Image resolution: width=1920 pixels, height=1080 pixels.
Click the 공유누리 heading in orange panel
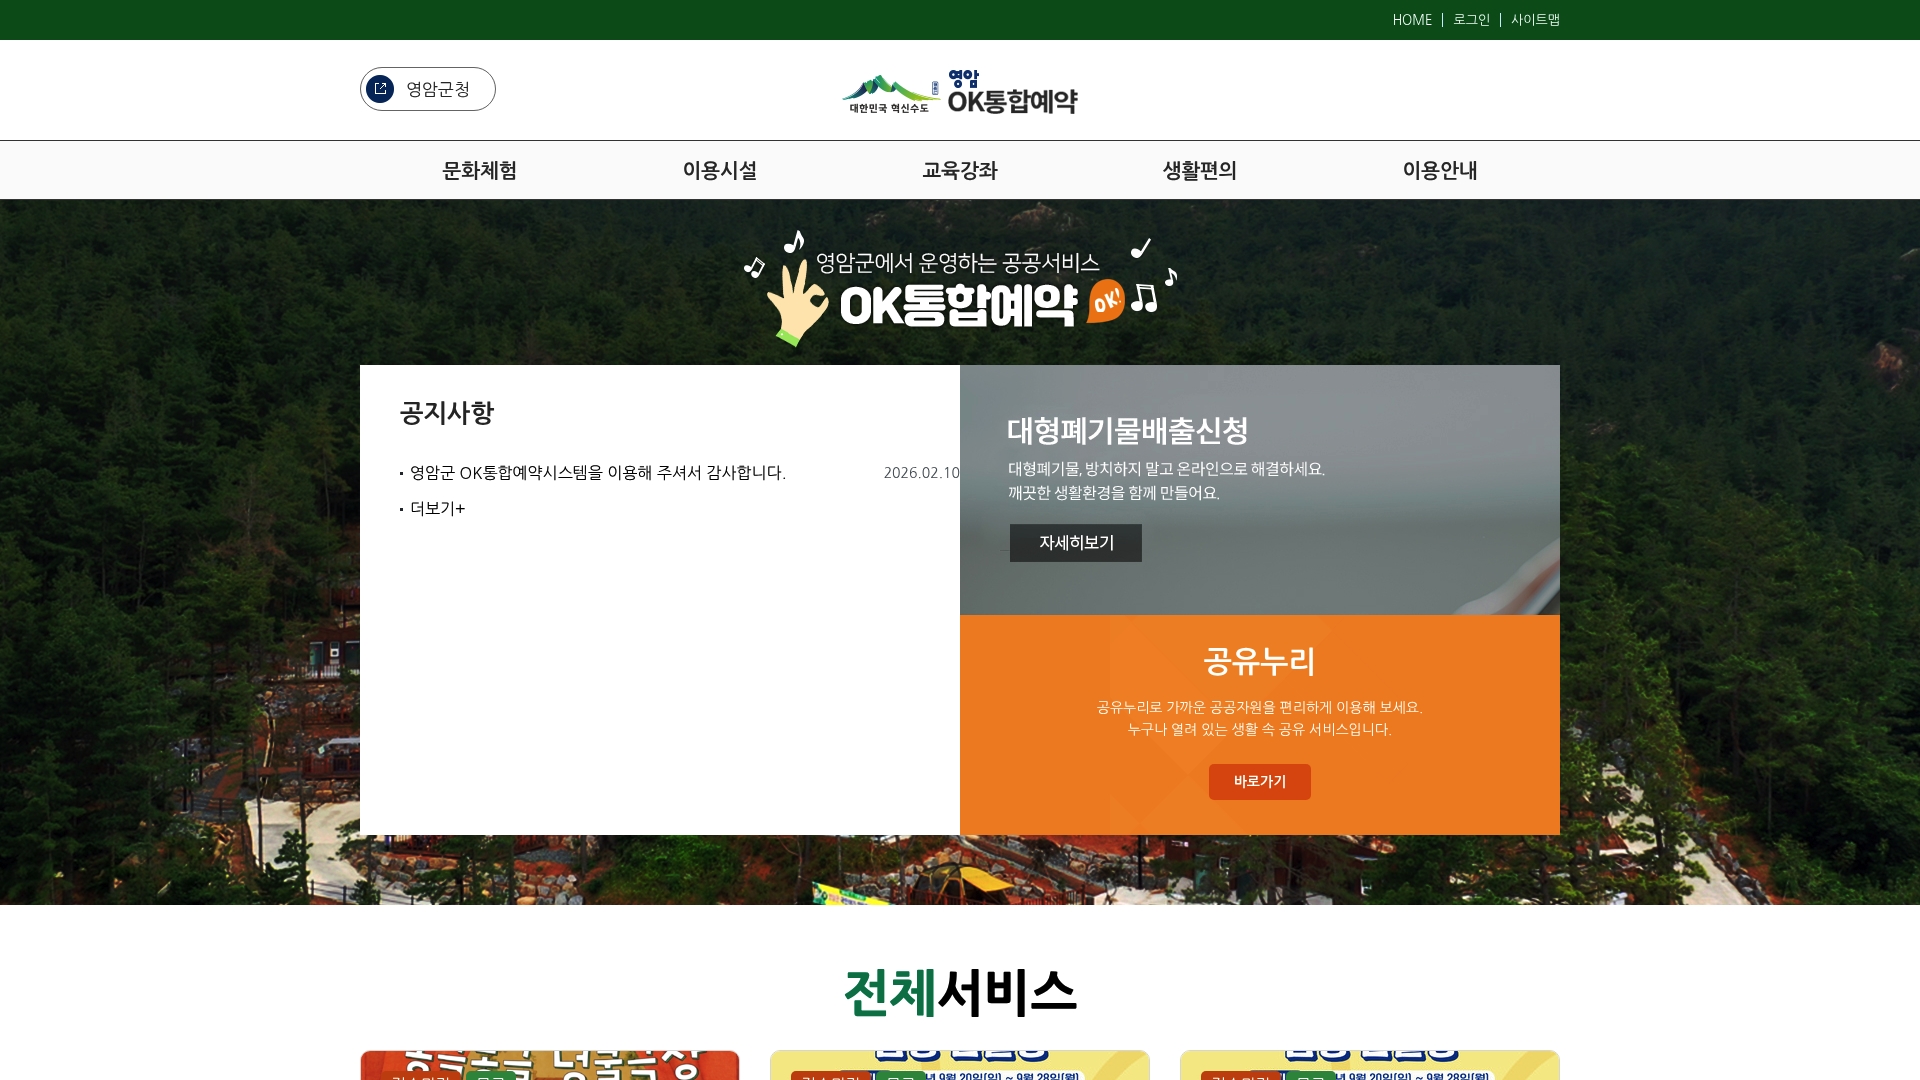1260,661
